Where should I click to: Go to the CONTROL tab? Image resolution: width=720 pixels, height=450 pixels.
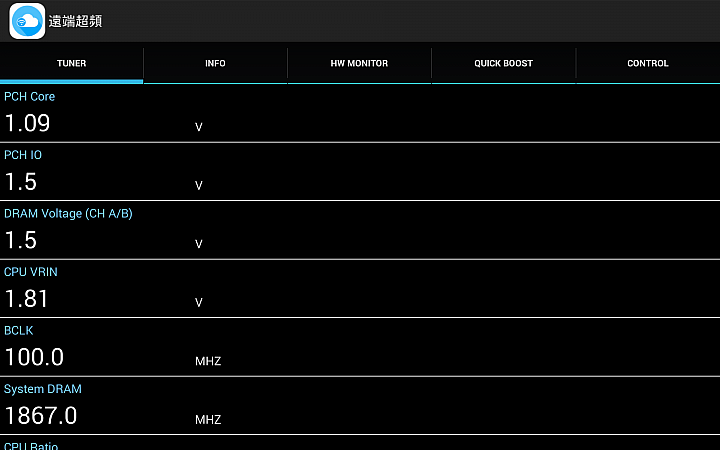click(x=648, y=63)
